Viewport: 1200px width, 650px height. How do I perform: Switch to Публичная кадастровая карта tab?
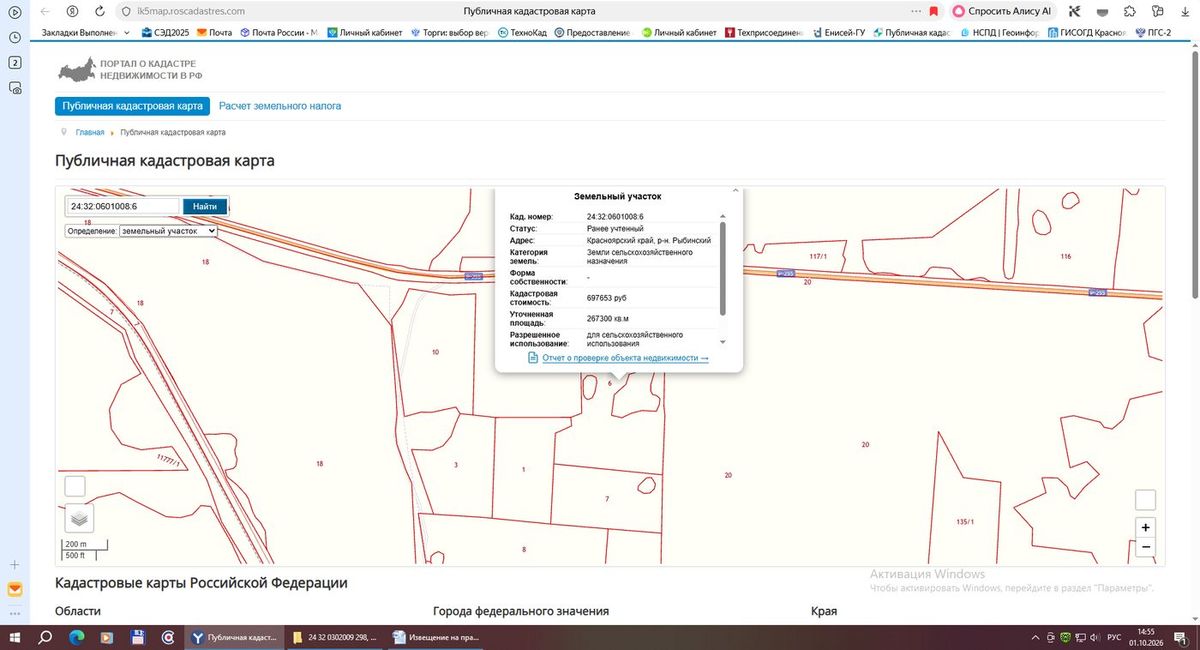click(x=132, y=106)
